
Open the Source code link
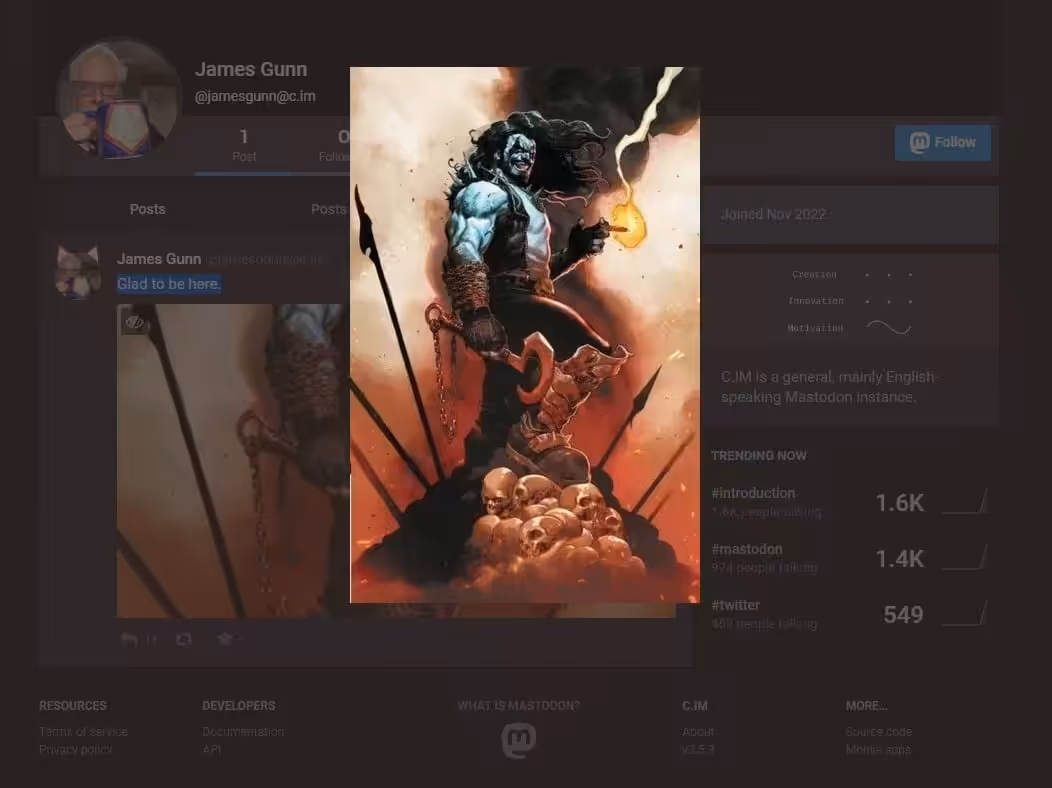click(879, 732)
